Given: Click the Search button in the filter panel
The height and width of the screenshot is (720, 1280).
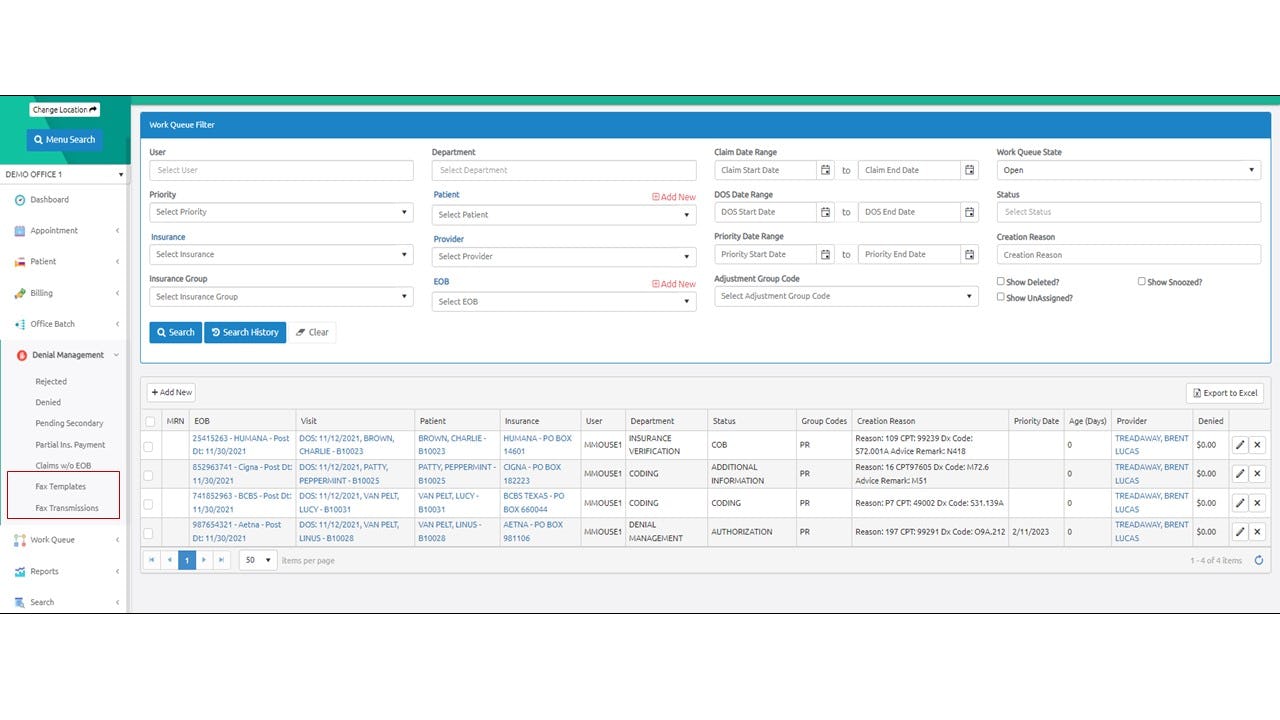Looking at the screenshot, I should coord(175,332).
